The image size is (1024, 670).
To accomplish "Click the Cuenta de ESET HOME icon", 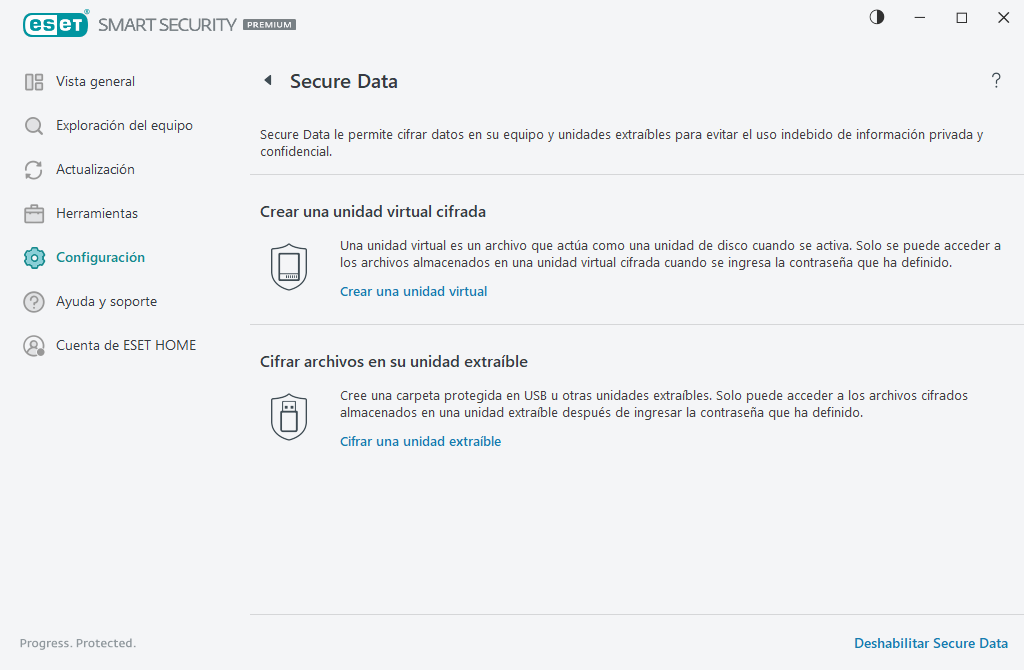I will [x=33, y=345].
